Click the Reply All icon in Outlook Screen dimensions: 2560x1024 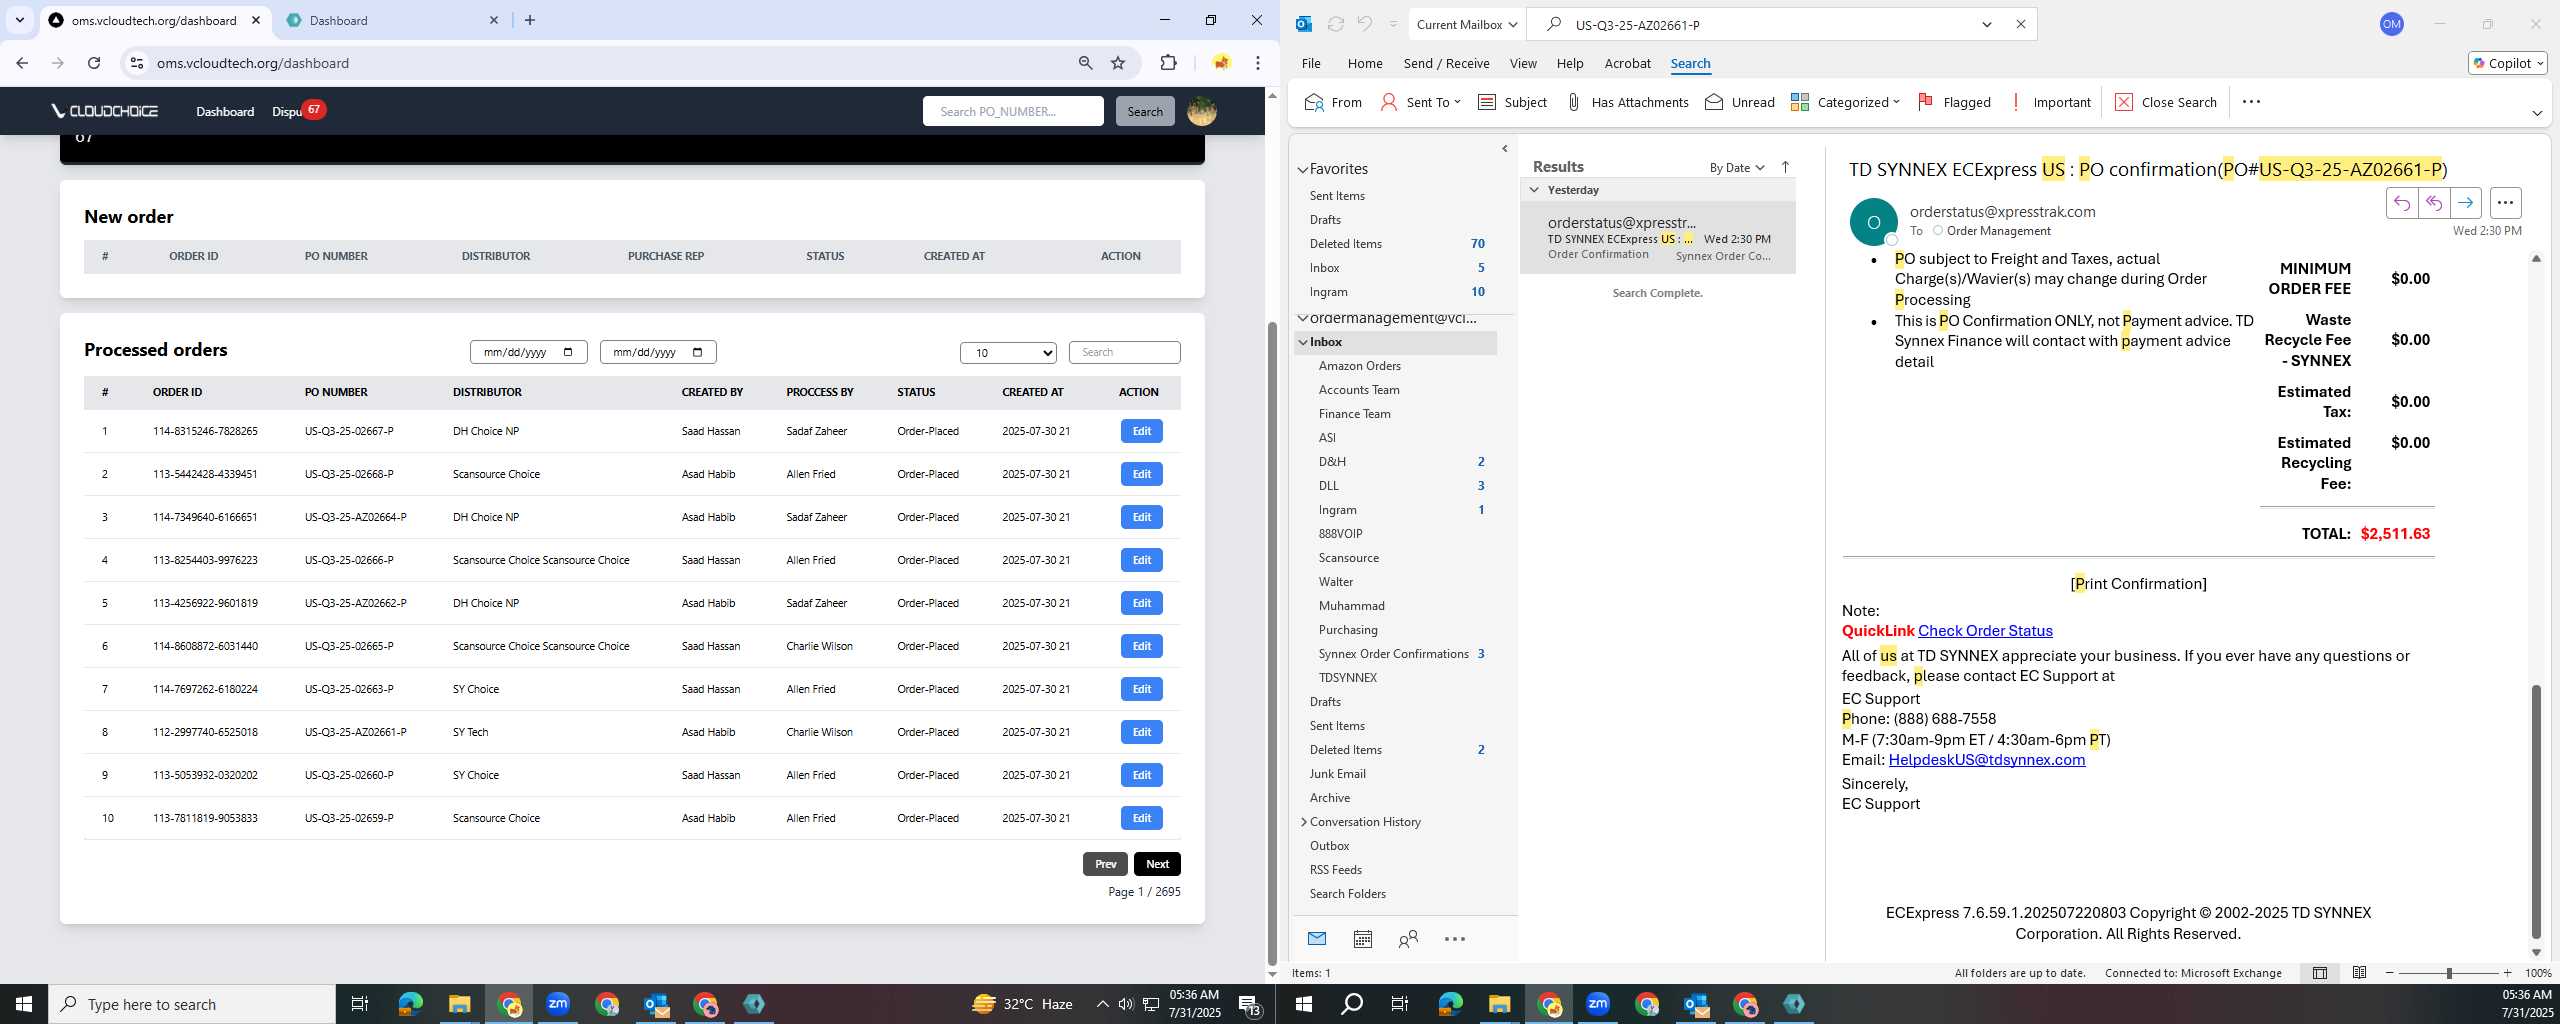(x=2433, y=203)
